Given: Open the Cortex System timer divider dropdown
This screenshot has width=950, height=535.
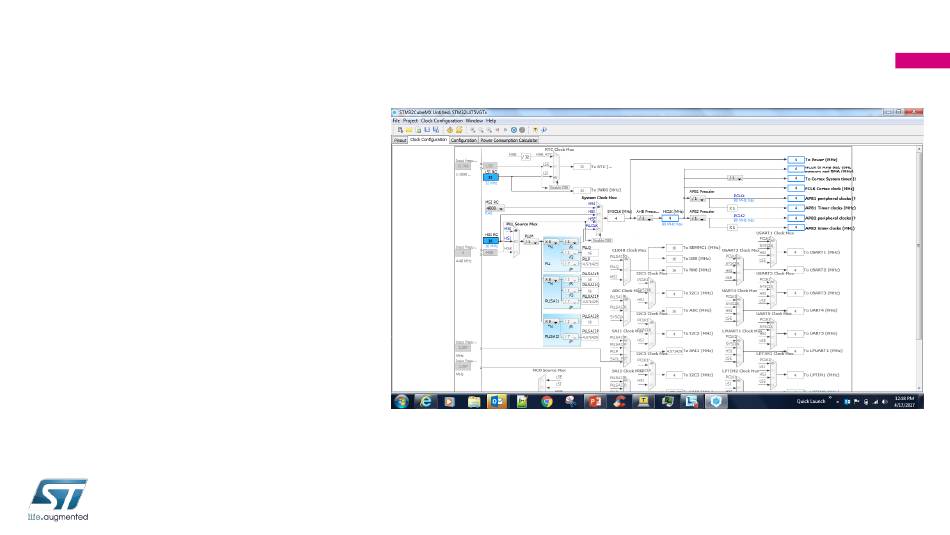Looking at the screenshot, I should [735, 178].
